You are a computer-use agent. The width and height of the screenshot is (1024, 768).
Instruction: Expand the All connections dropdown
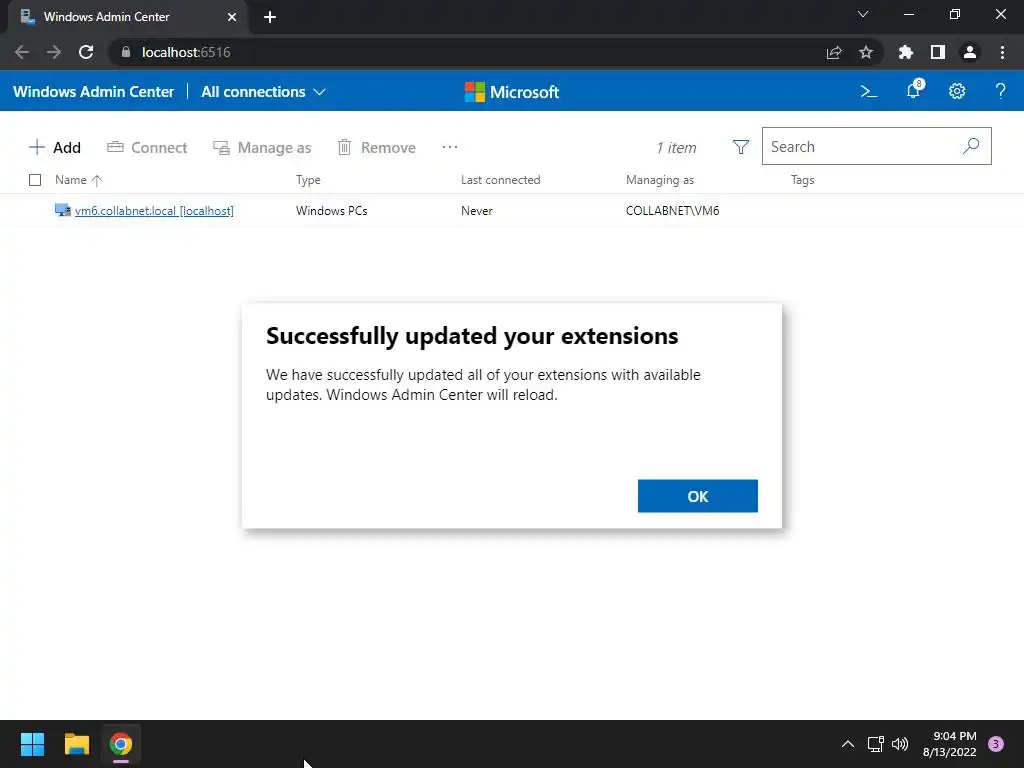coord(263,92)
